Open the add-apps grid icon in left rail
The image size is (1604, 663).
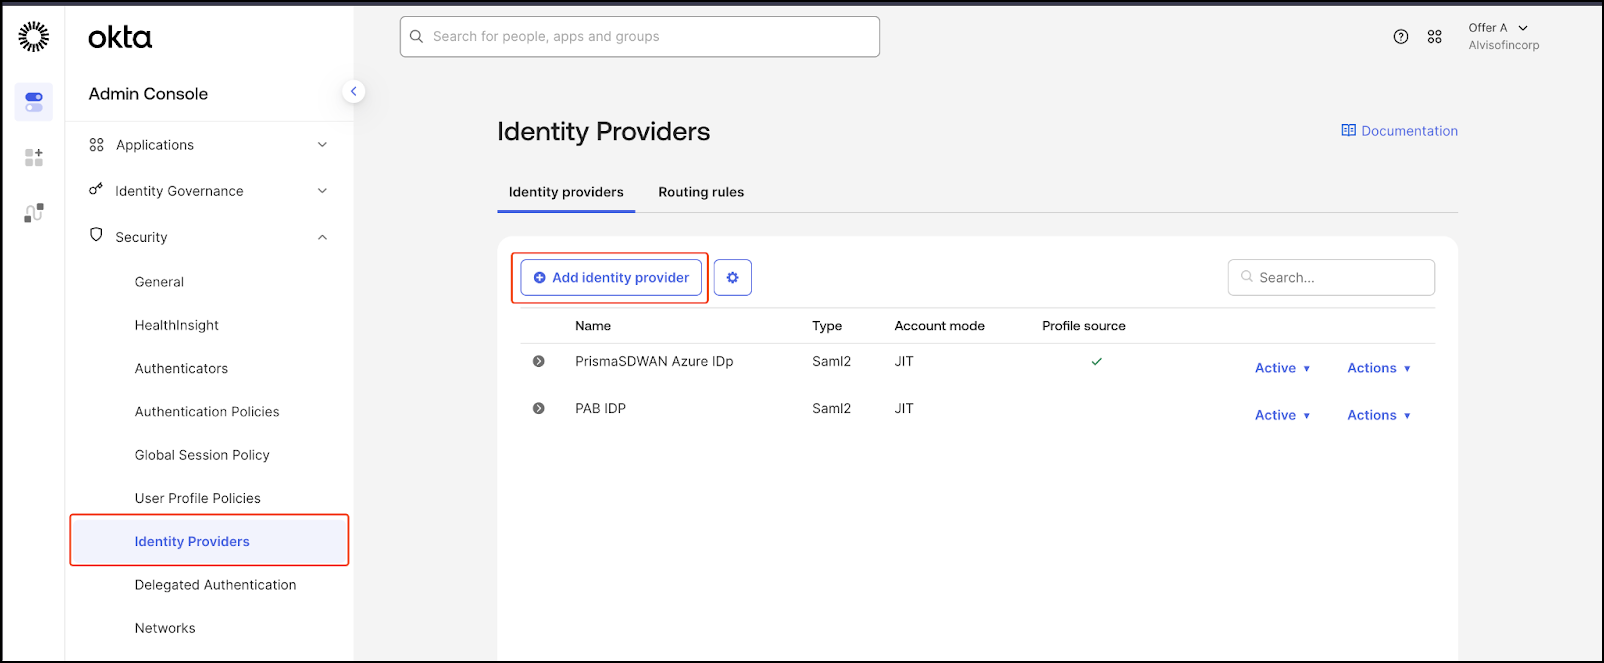click(34, 157)
